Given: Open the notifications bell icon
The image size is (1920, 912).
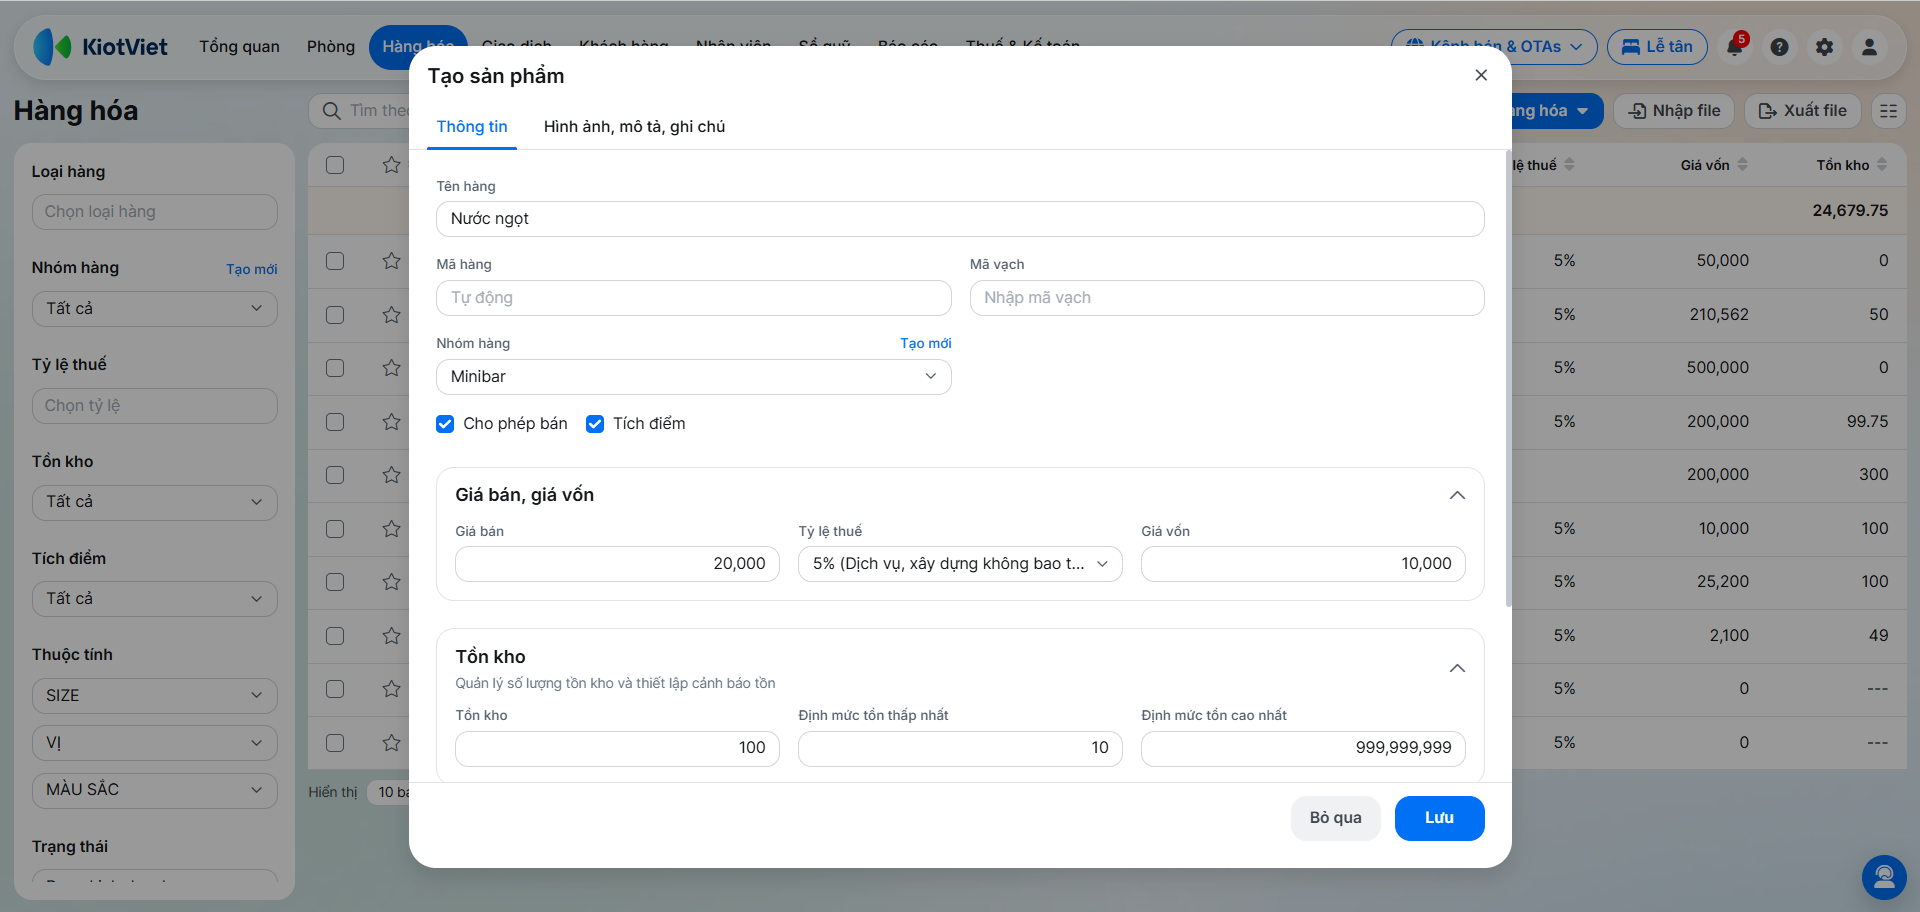Looking at the screenshot, I should (x=1735, y=46).
